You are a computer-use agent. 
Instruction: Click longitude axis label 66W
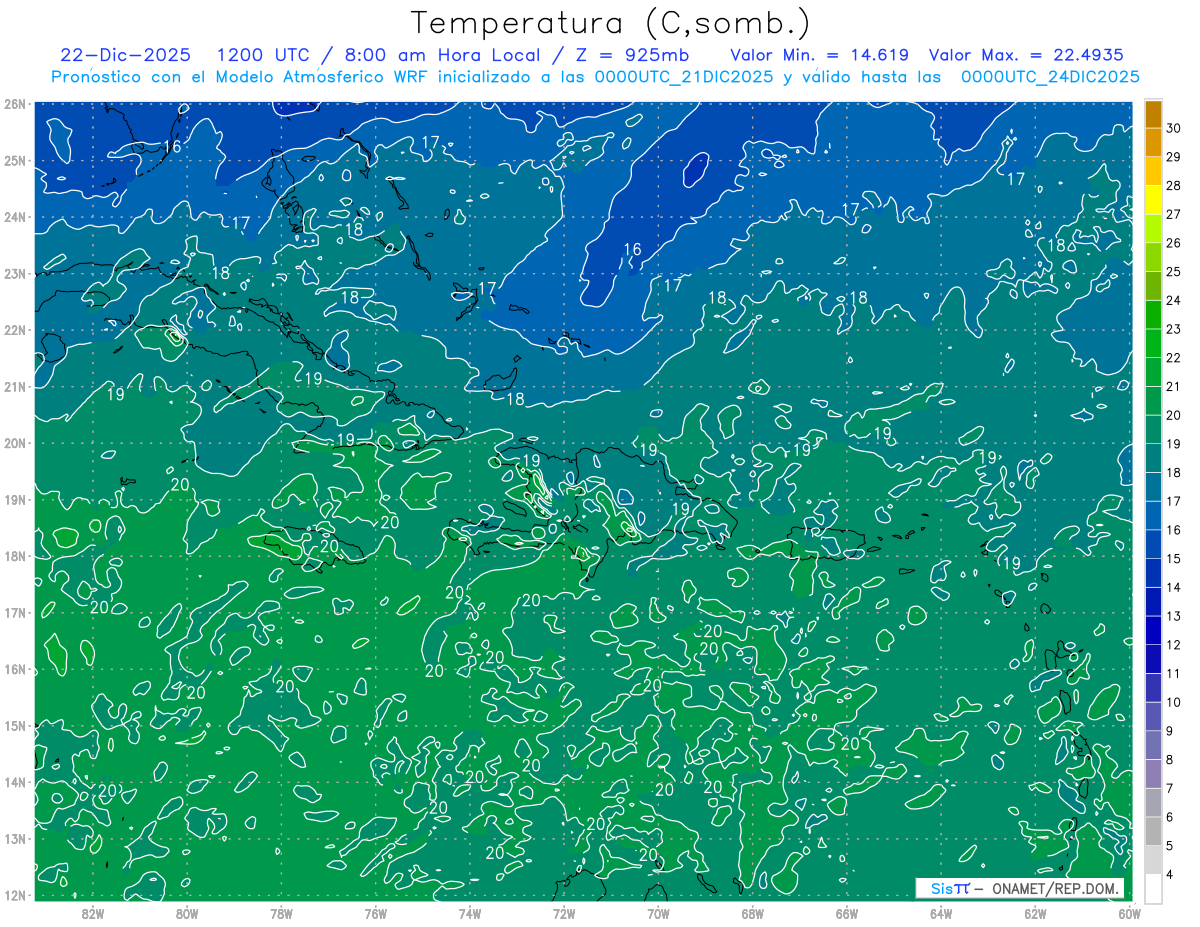pyautogui.click(x=846, y=912)
